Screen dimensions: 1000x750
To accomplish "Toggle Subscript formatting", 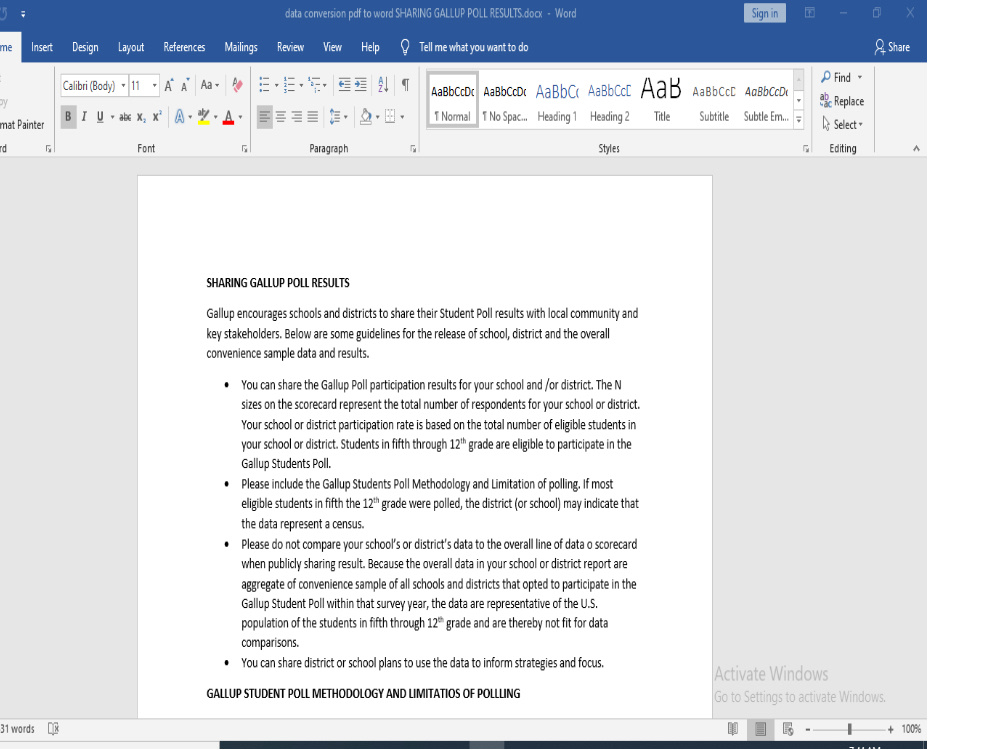I will pyautogui.click(x=142, y=117).
